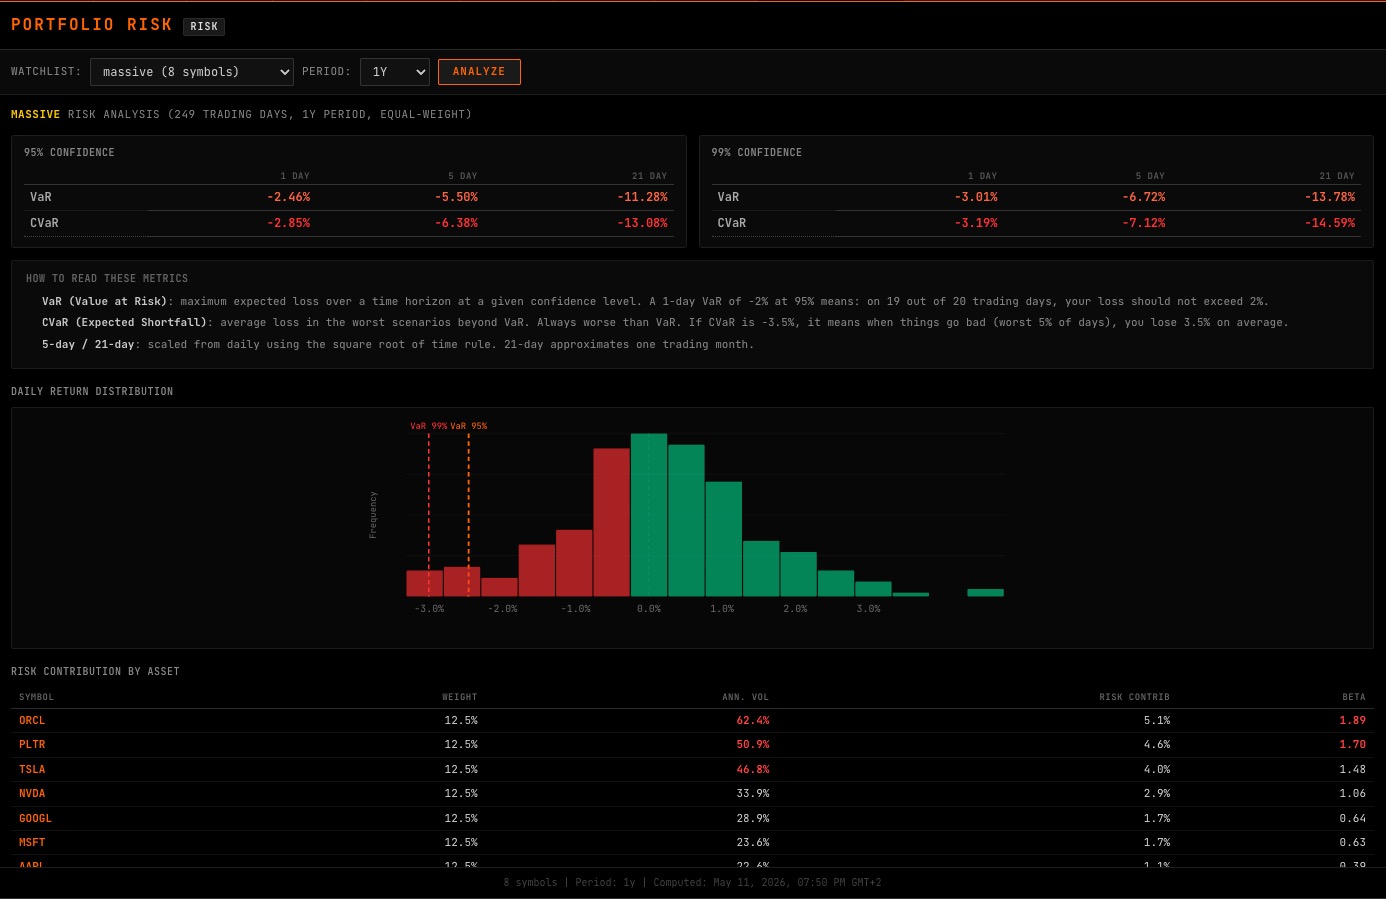Viewport: 1386px width, 899px height.
Task: Click the tallest green histogram bar
Action: click(649, 515)
